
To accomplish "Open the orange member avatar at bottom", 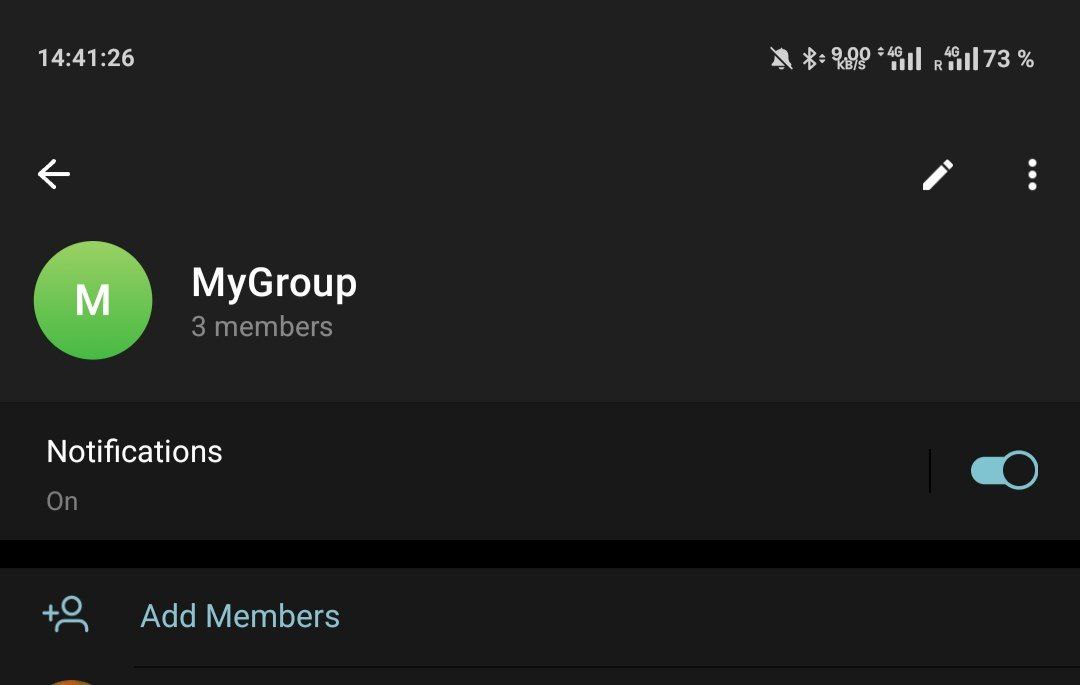I will pos(71,682).
